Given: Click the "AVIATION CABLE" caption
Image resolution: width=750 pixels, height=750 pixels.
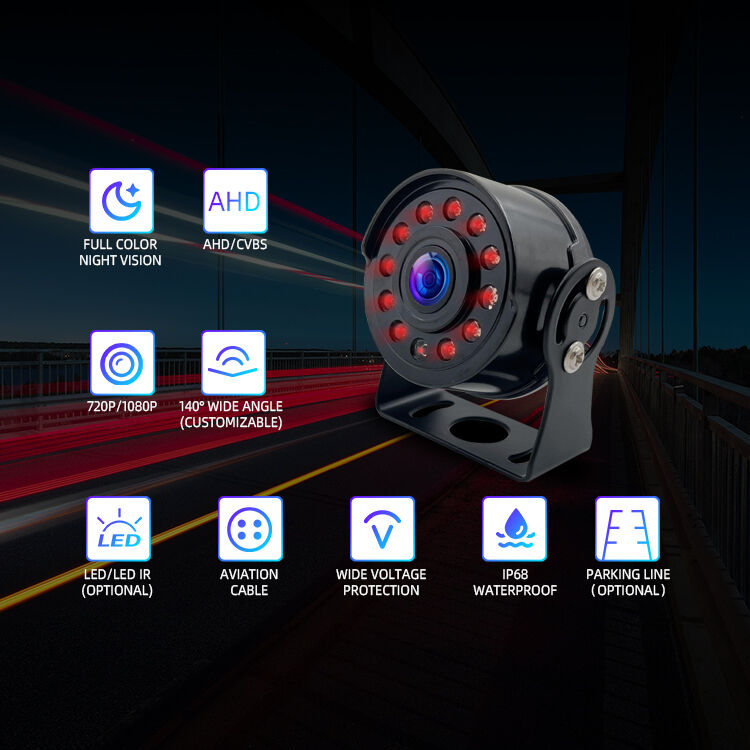Looking at the screenshot, I should [x=249, y=582].
